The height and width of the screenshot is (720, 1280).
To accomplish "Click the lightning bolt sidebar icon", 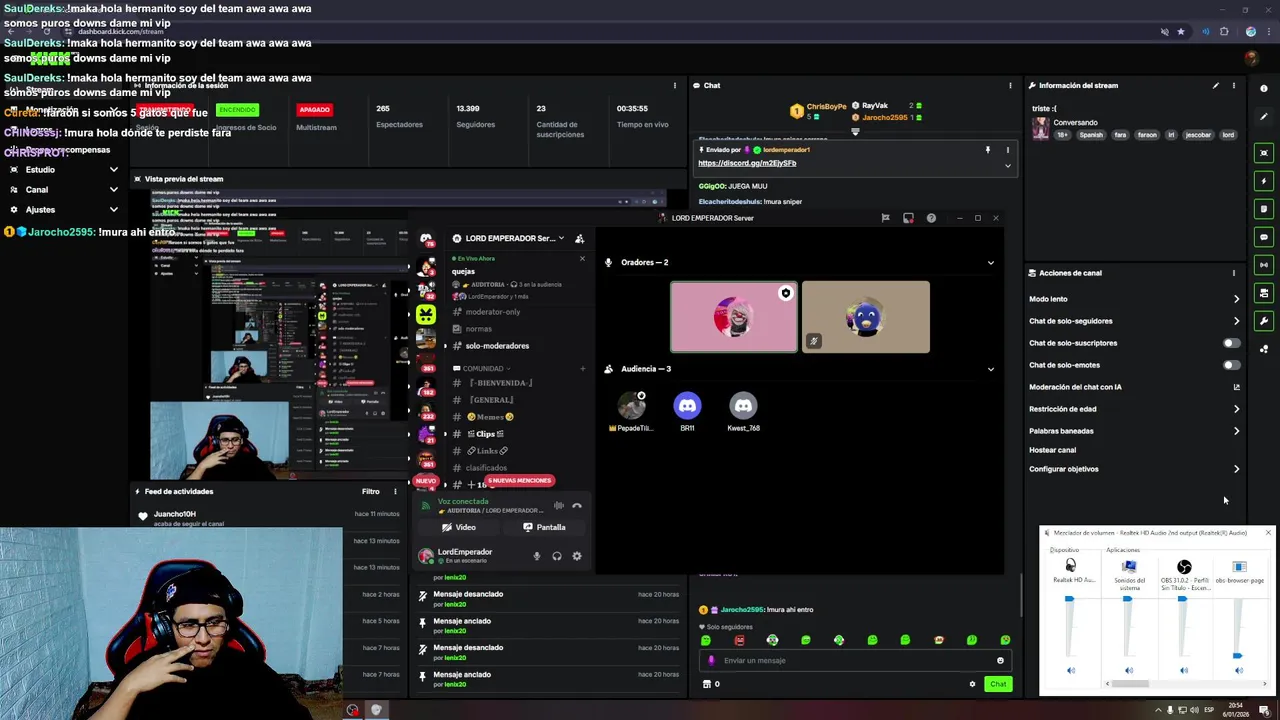I will pyautogui.click(x=1264, y=181).
